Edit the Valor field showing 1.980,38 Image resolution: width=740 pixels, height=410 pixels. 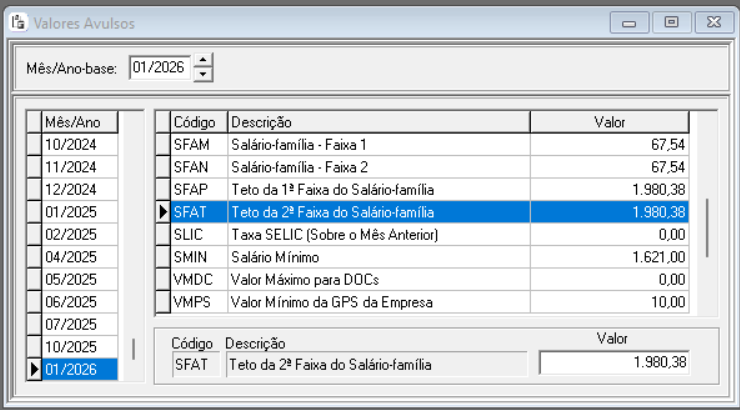(x=613, y=362)
